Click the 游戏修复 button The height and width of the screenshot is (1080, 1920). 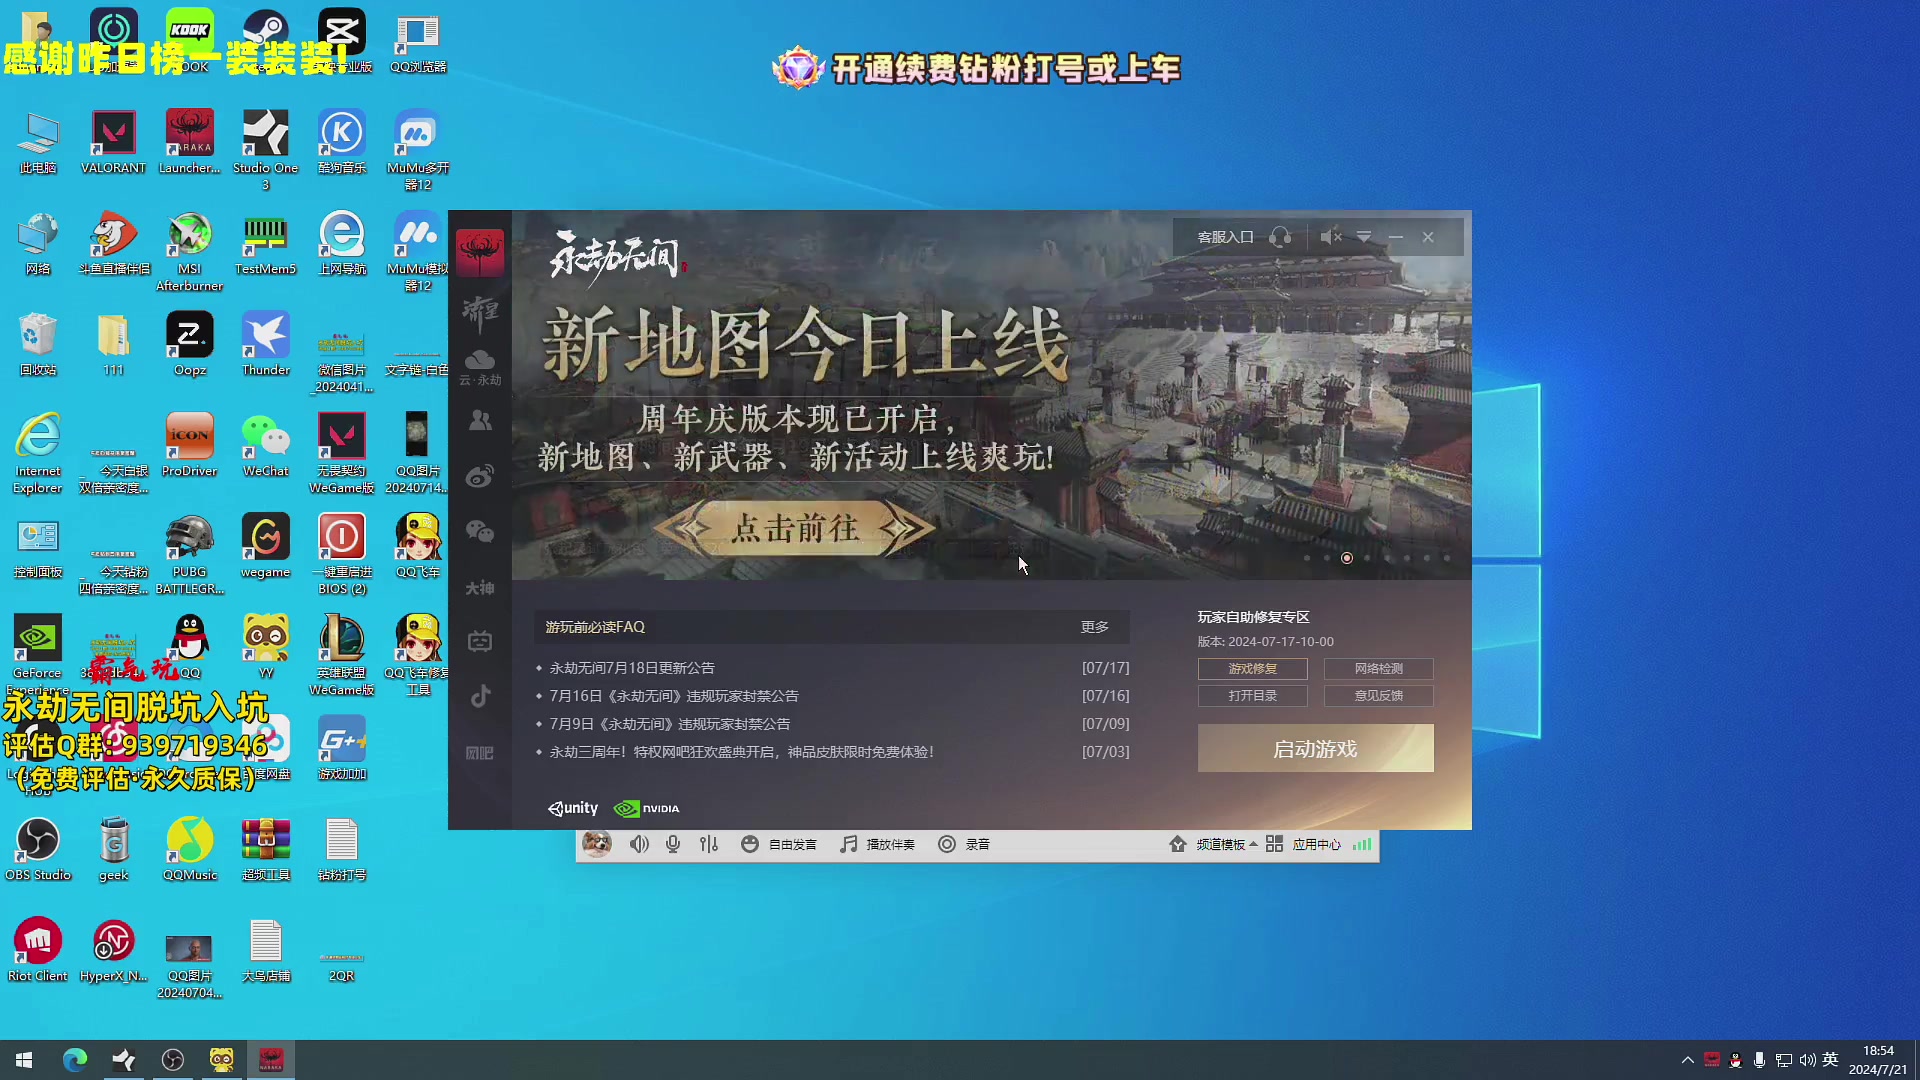(1252, 668)
